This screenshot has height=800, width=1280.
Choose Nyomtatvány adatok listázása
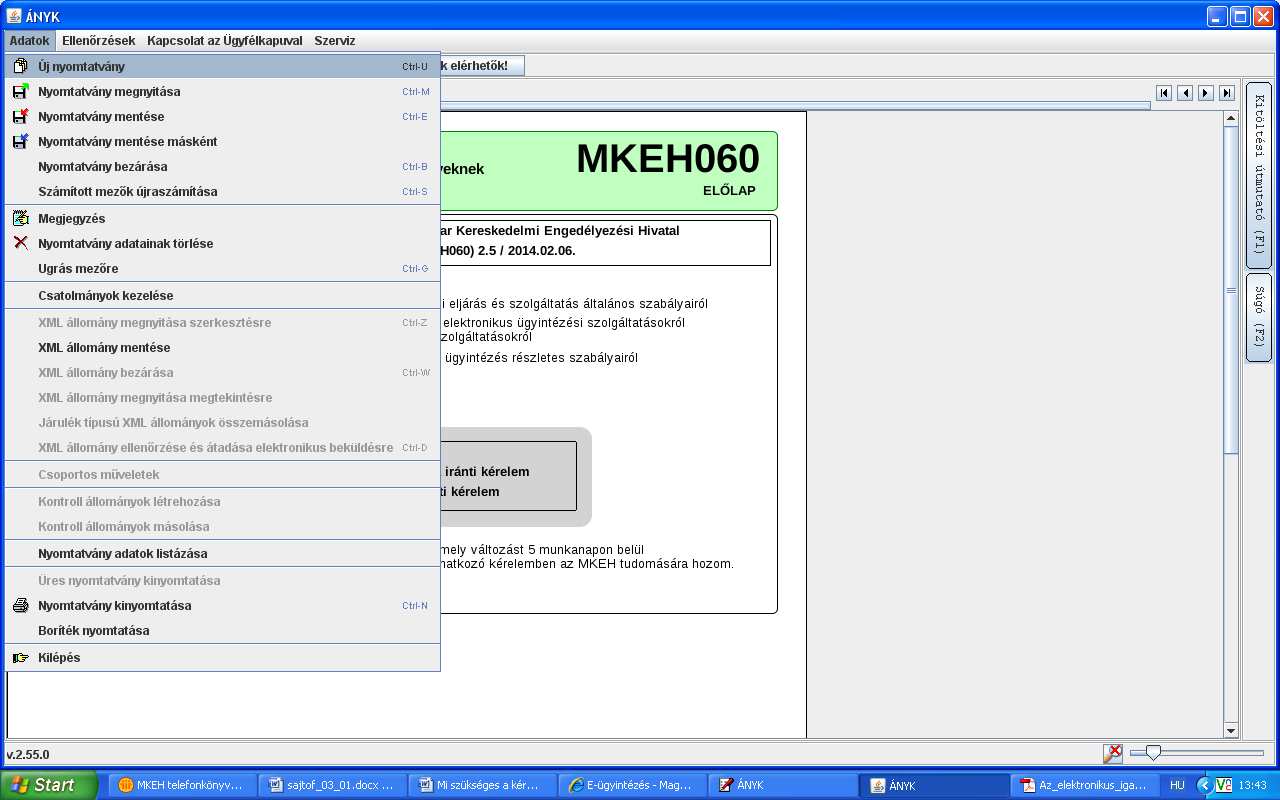(222, 553)
